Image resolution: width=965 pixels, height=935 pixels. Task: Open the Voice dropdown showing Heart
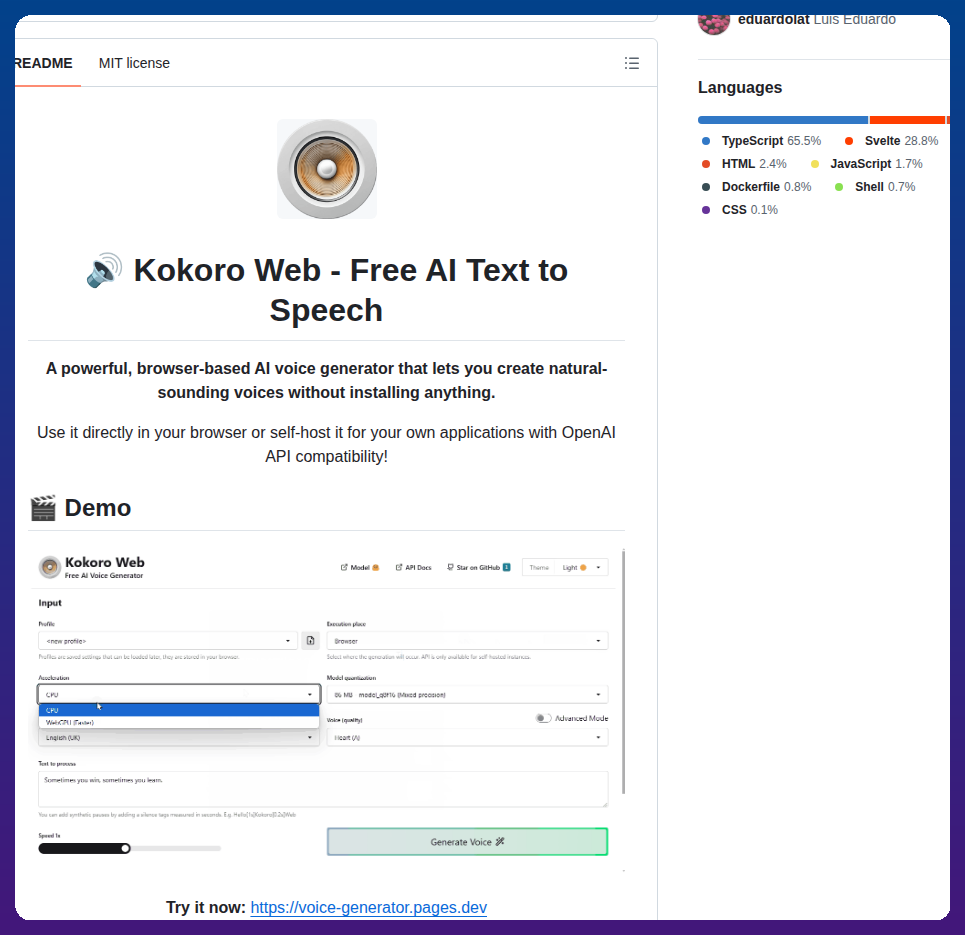coord(467,737)
